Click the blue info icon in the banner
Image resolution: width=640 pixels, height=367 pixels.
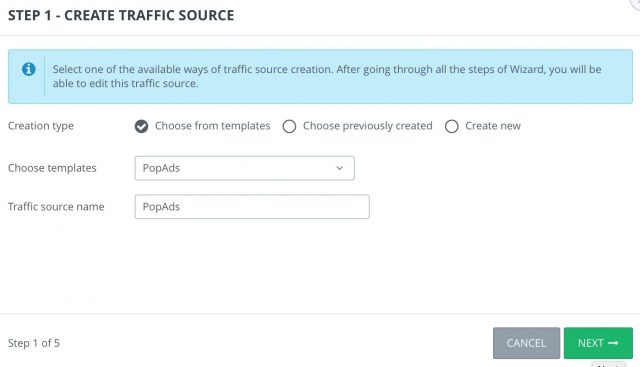(29, 69)
